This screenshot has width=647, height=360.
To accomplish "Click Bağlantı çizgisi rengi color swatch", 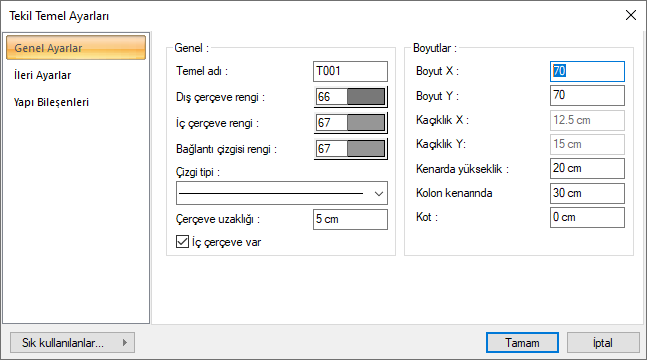I will click(366, 149).
